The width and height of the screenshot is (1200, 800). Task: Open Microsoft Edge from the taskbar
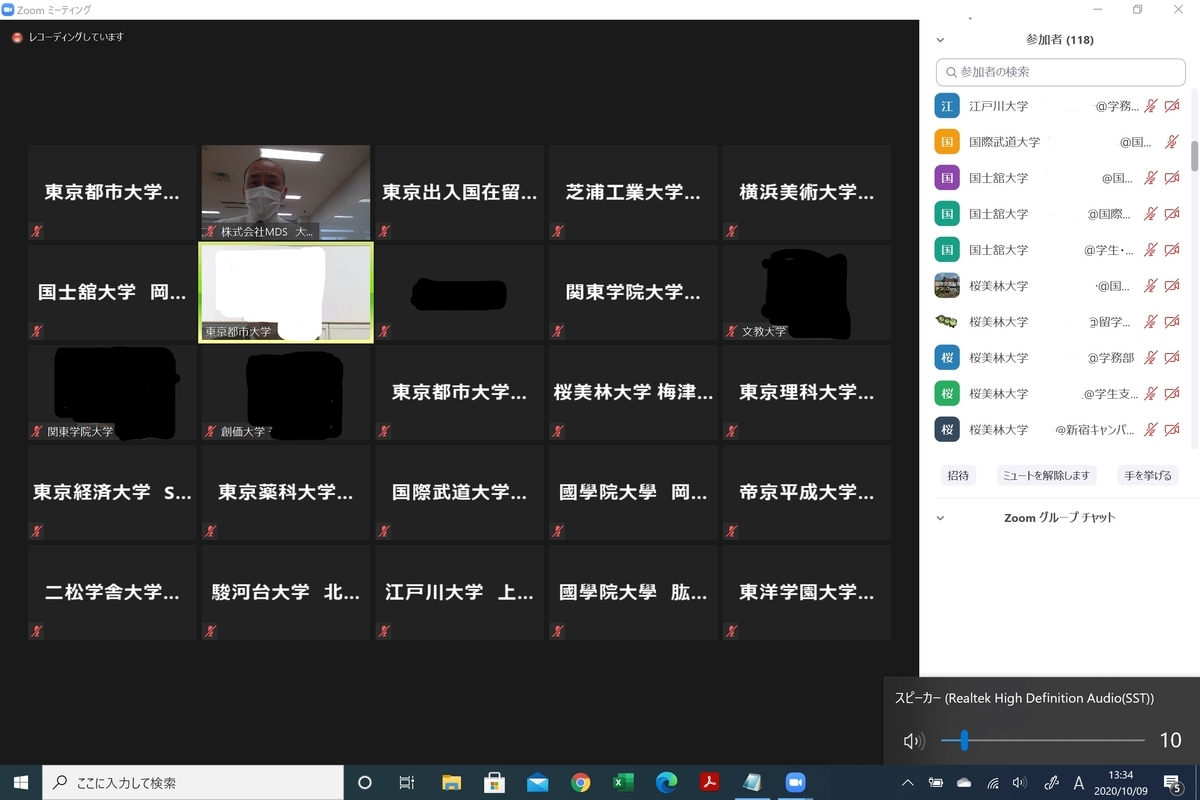point(667,782)
